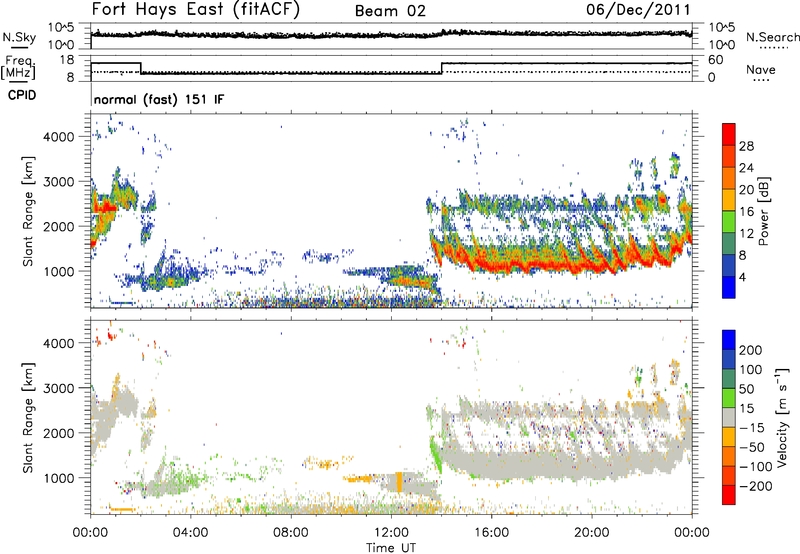
Task: Click the '-200' velocity colorbar tick
Action: tap(756, 486)
